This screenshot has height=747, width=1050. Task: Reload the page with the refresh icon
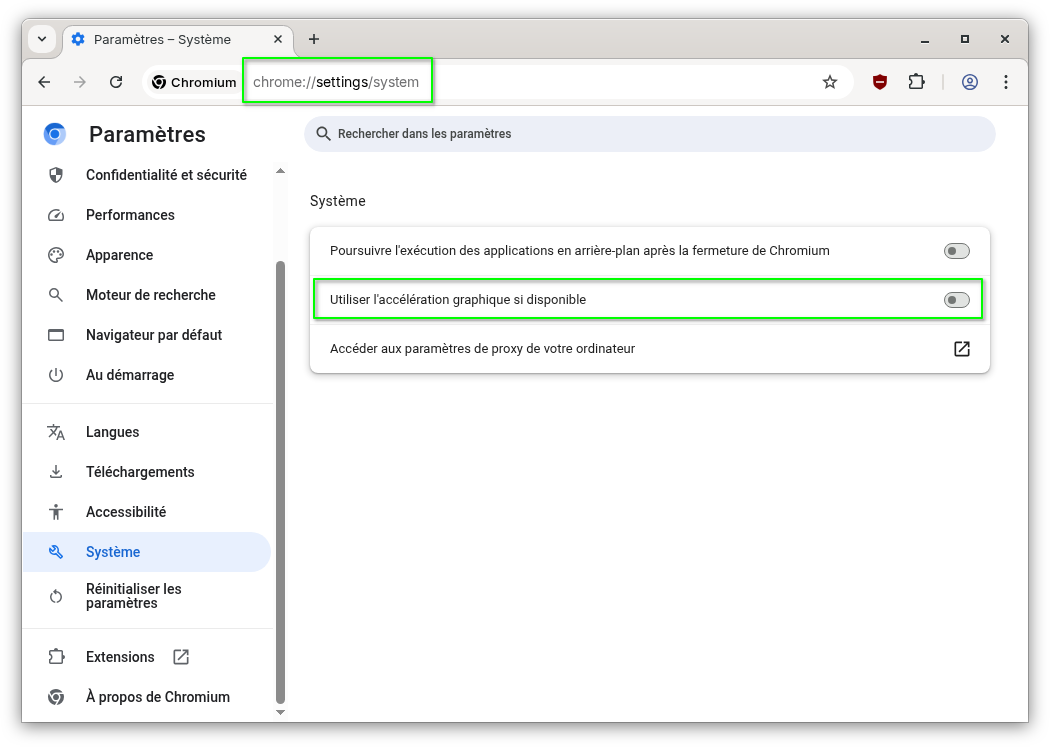click(116, 82)
